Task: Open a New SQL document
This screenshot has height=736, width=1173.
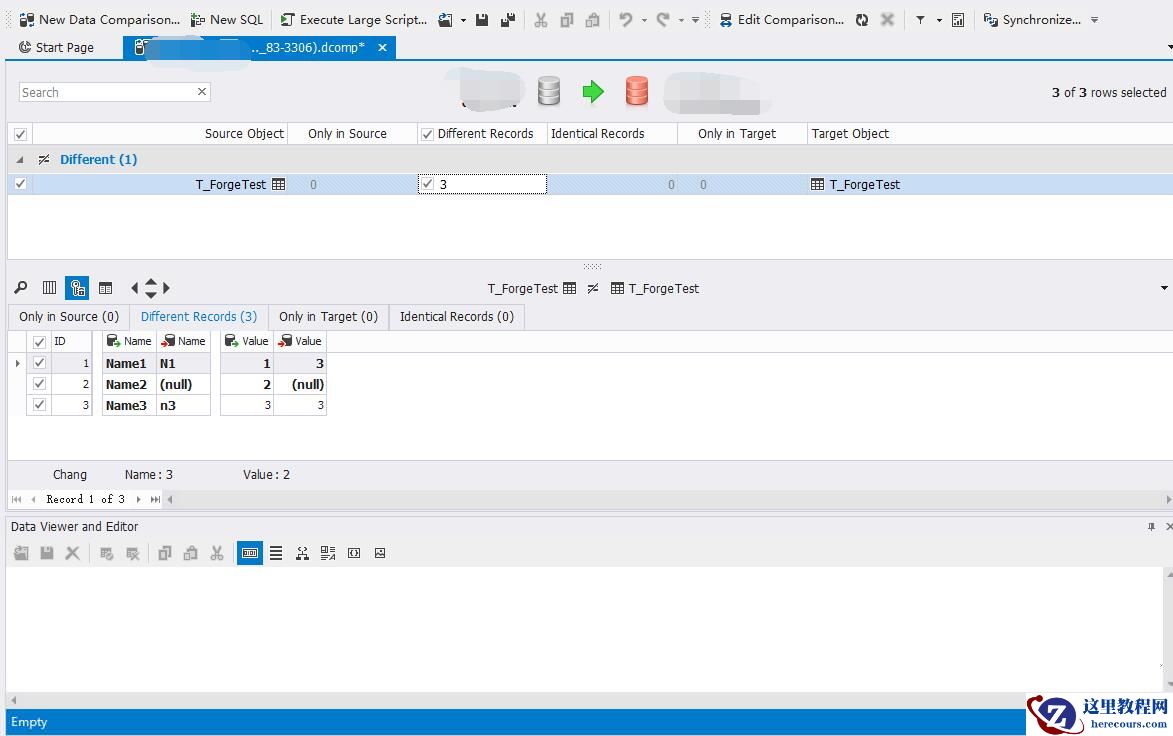Action: click(227, 19)
